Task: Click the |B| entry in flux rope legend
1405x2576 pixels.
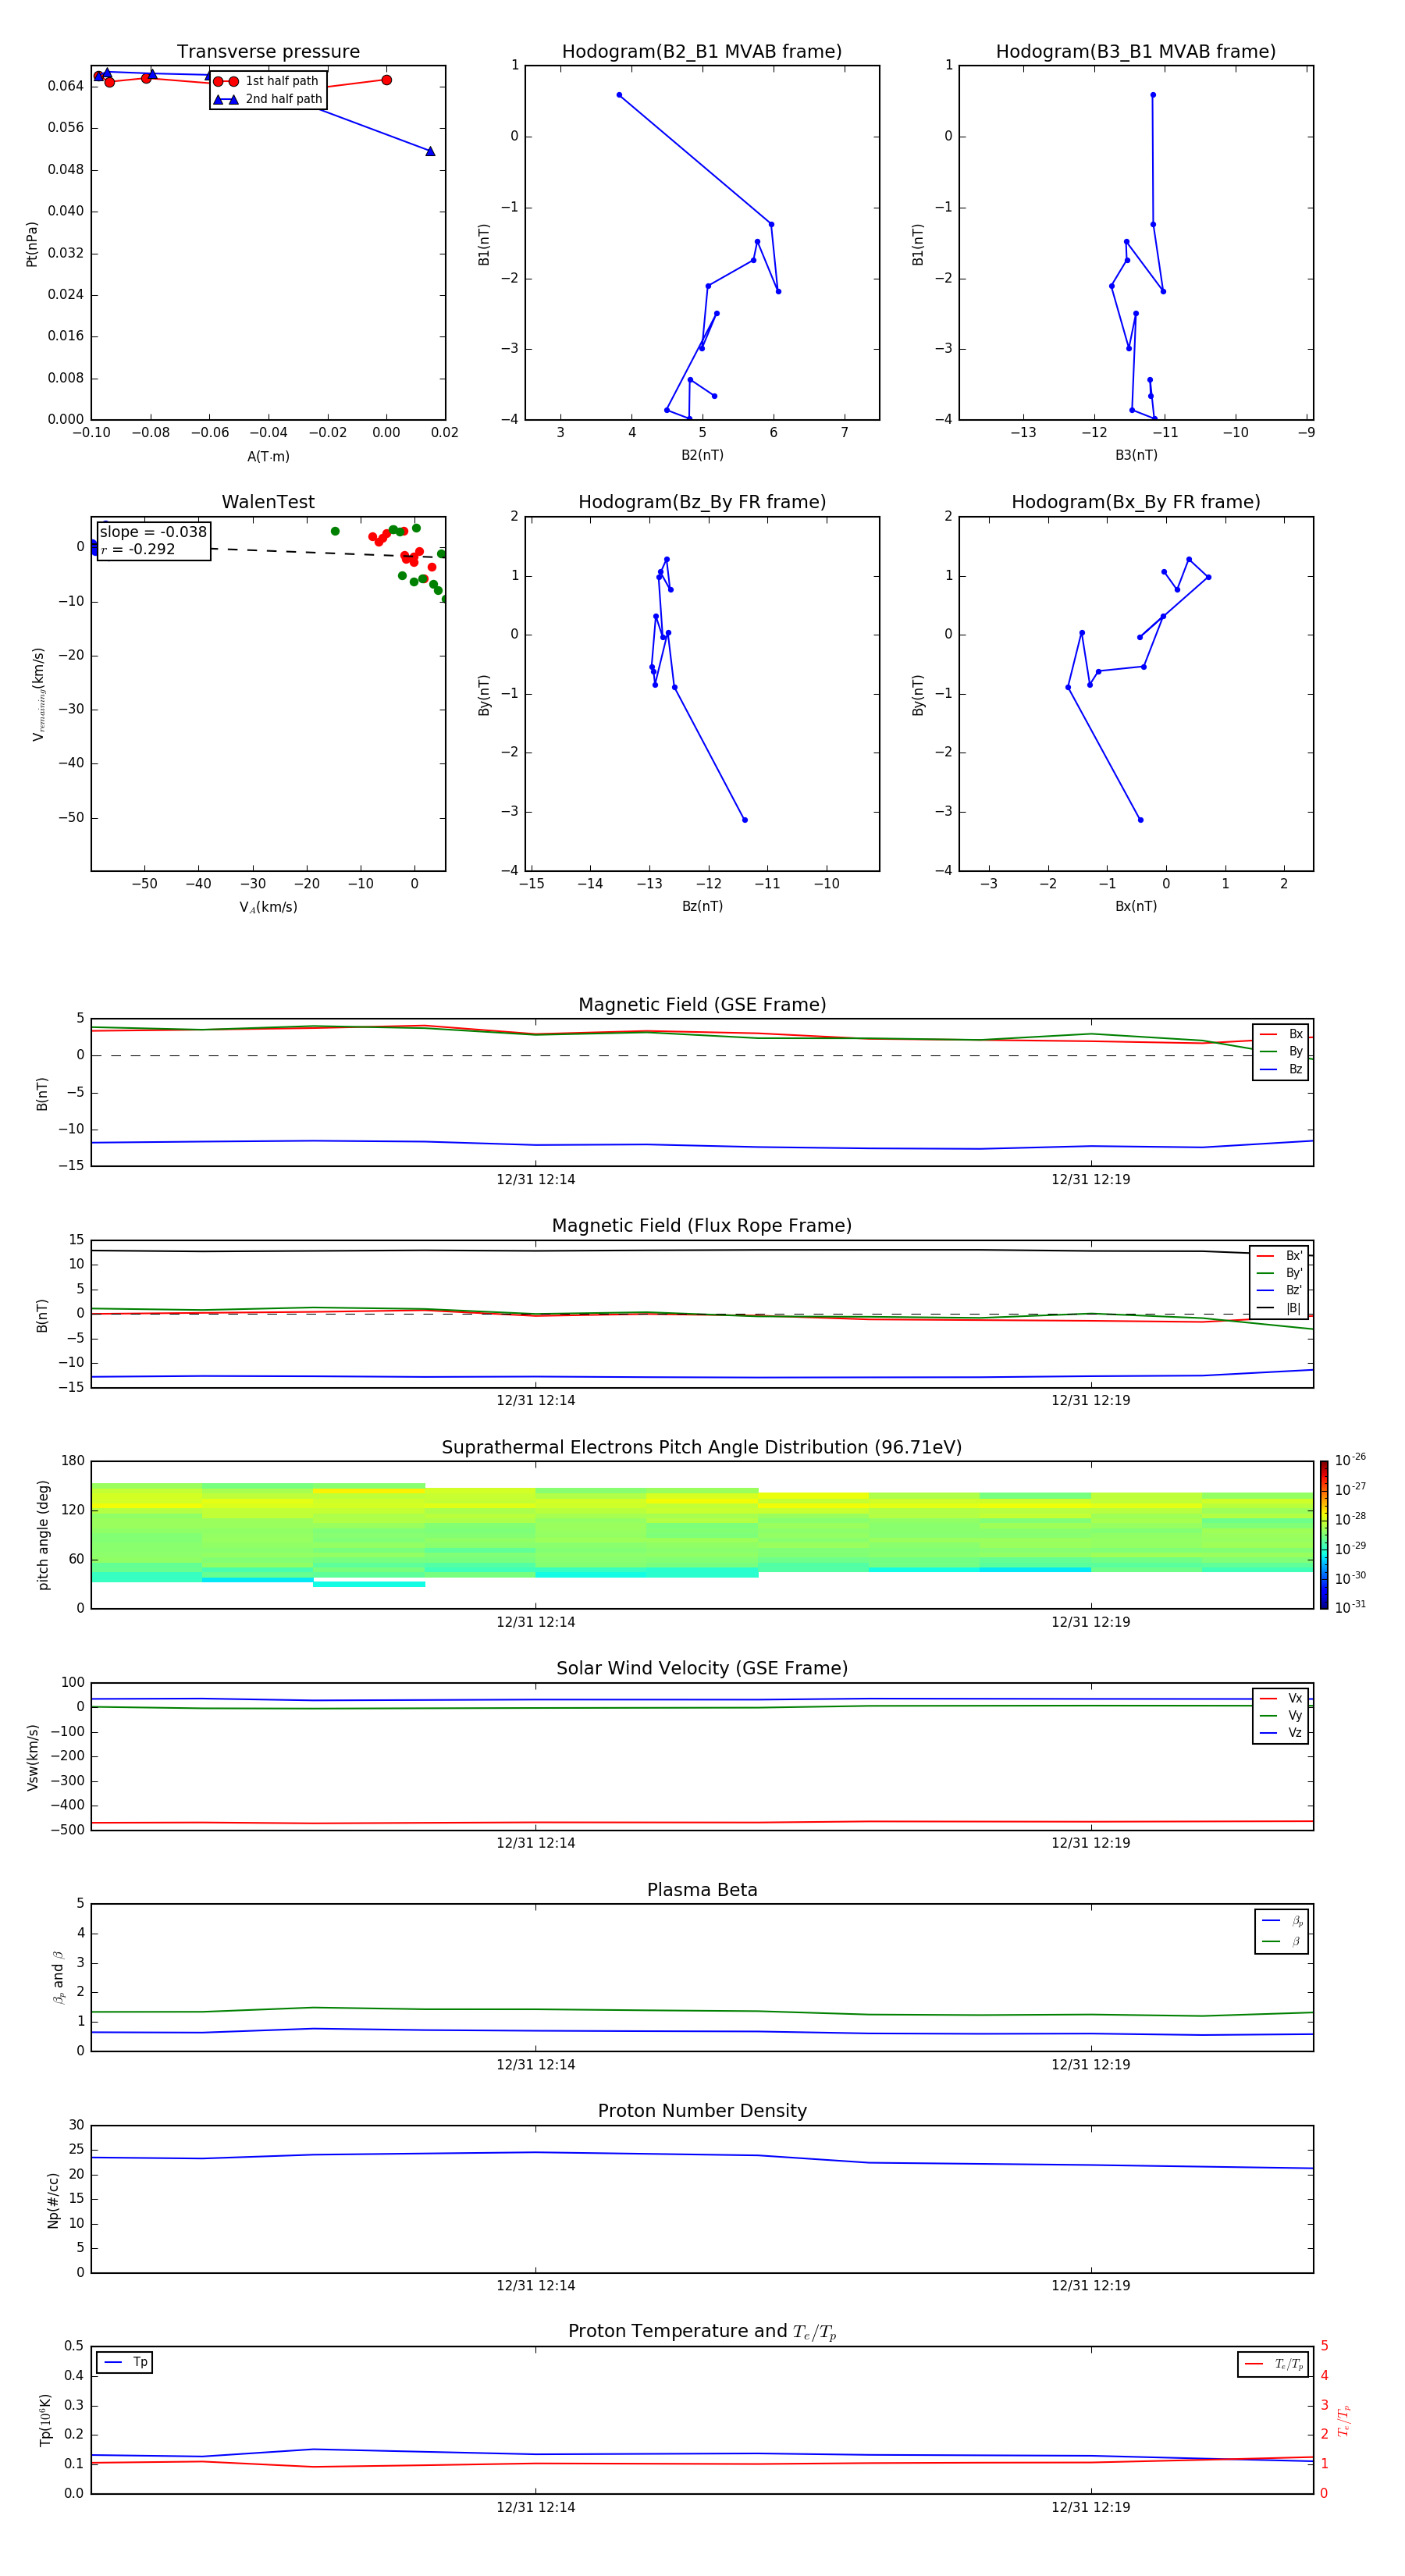Action: [1280, 1308]
